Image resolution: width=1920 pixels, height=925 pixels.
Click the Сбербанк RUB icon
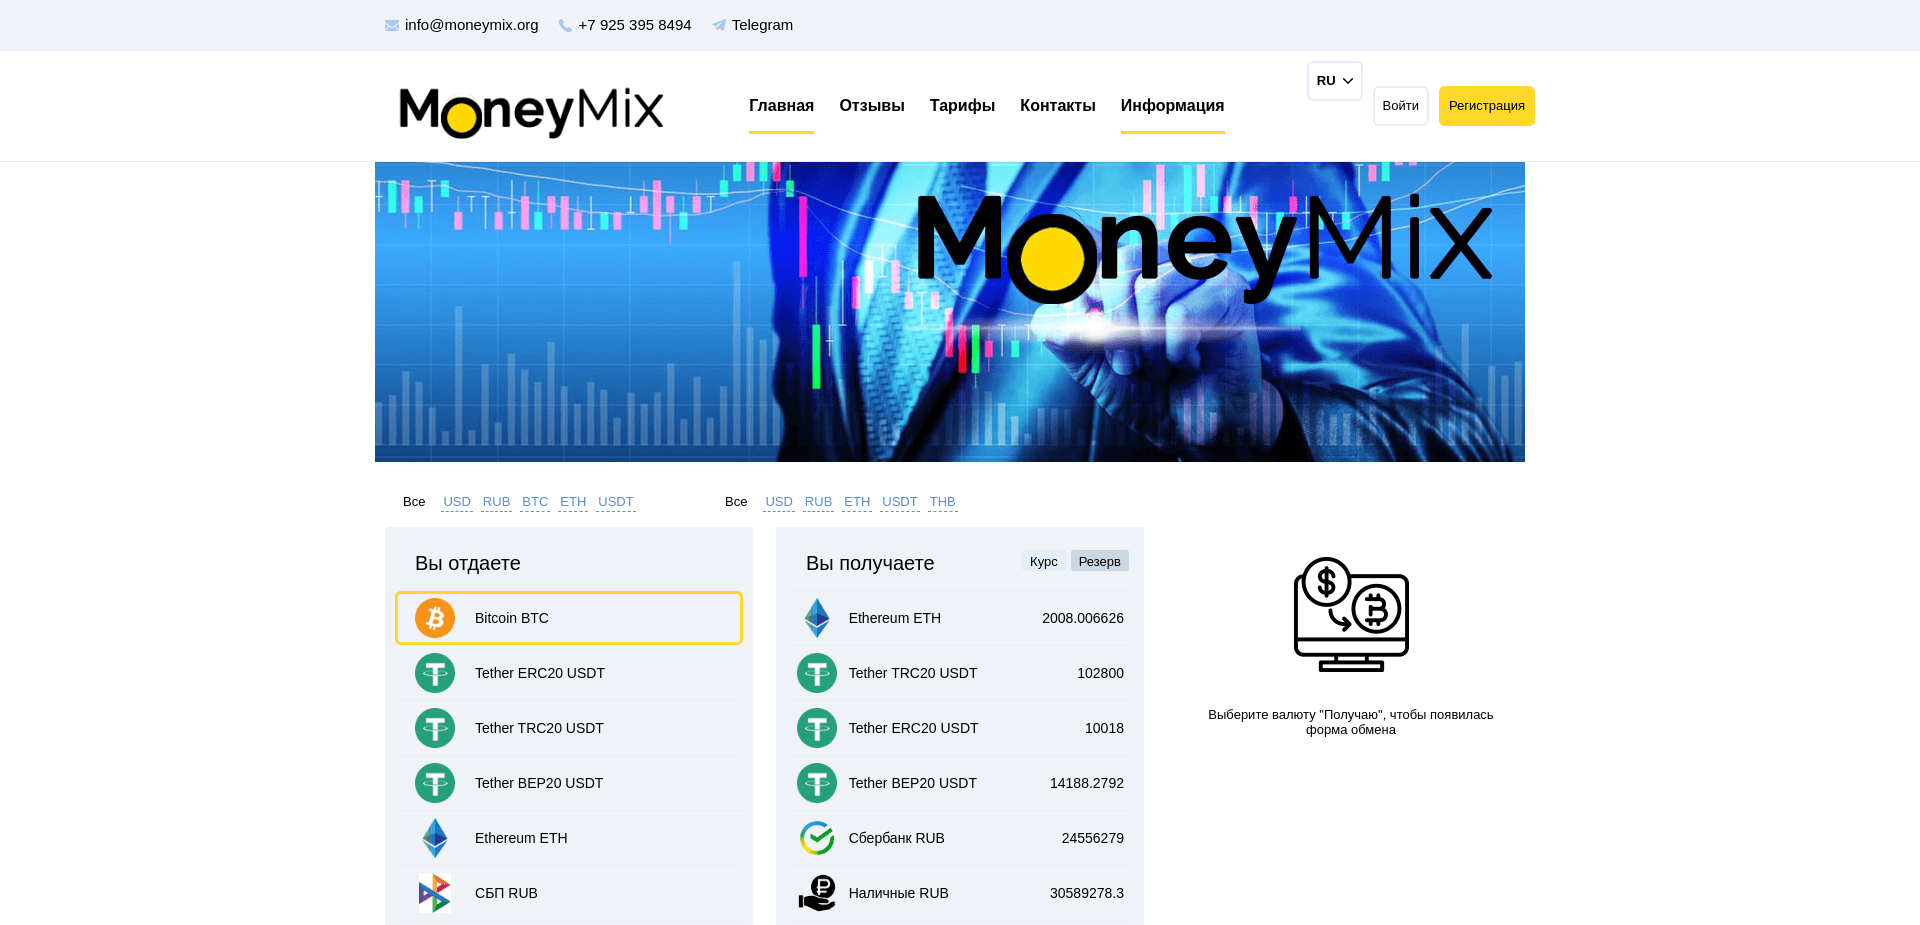pyautogui.click(x=817, y=838)
